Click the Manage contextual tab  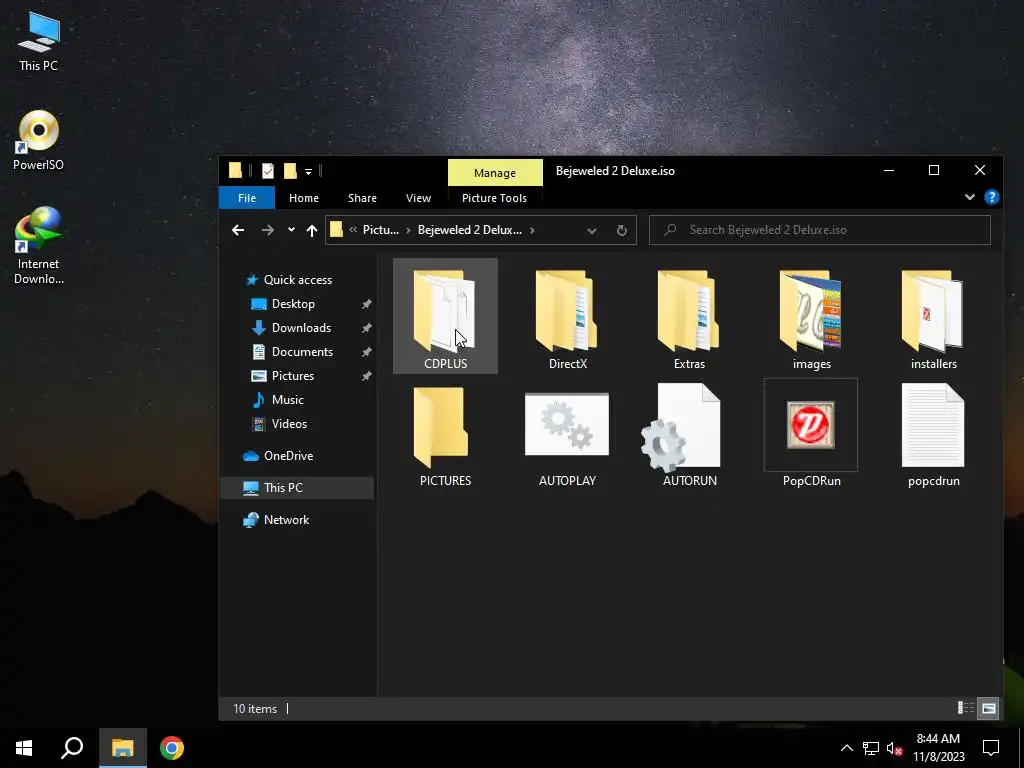pyautogui.click(x=495, y=173)
